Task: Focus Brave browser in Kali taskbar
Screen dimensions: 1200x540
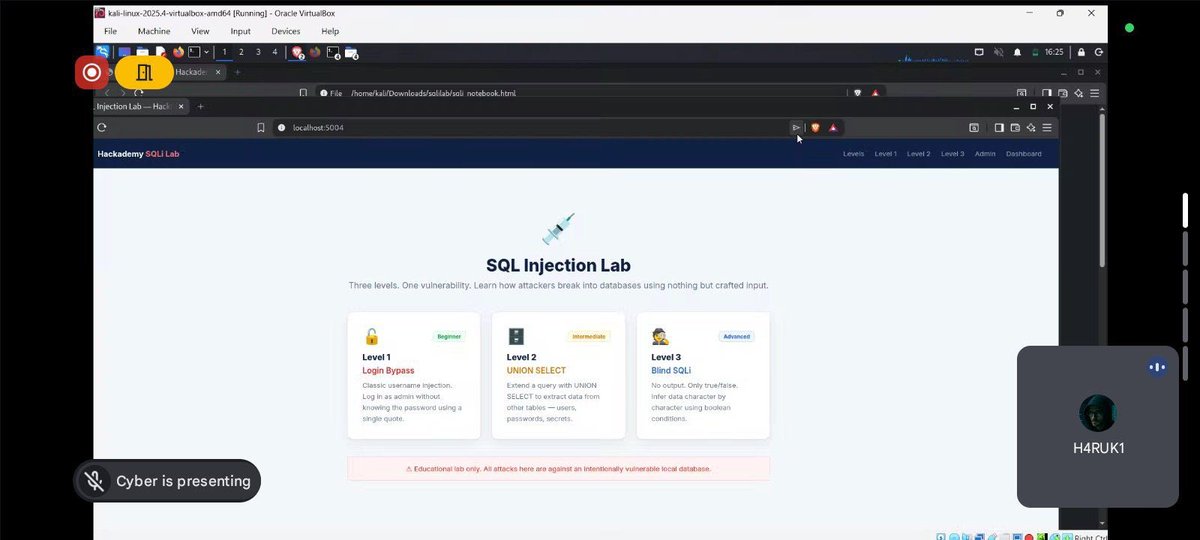Action: tap(297, 53)
